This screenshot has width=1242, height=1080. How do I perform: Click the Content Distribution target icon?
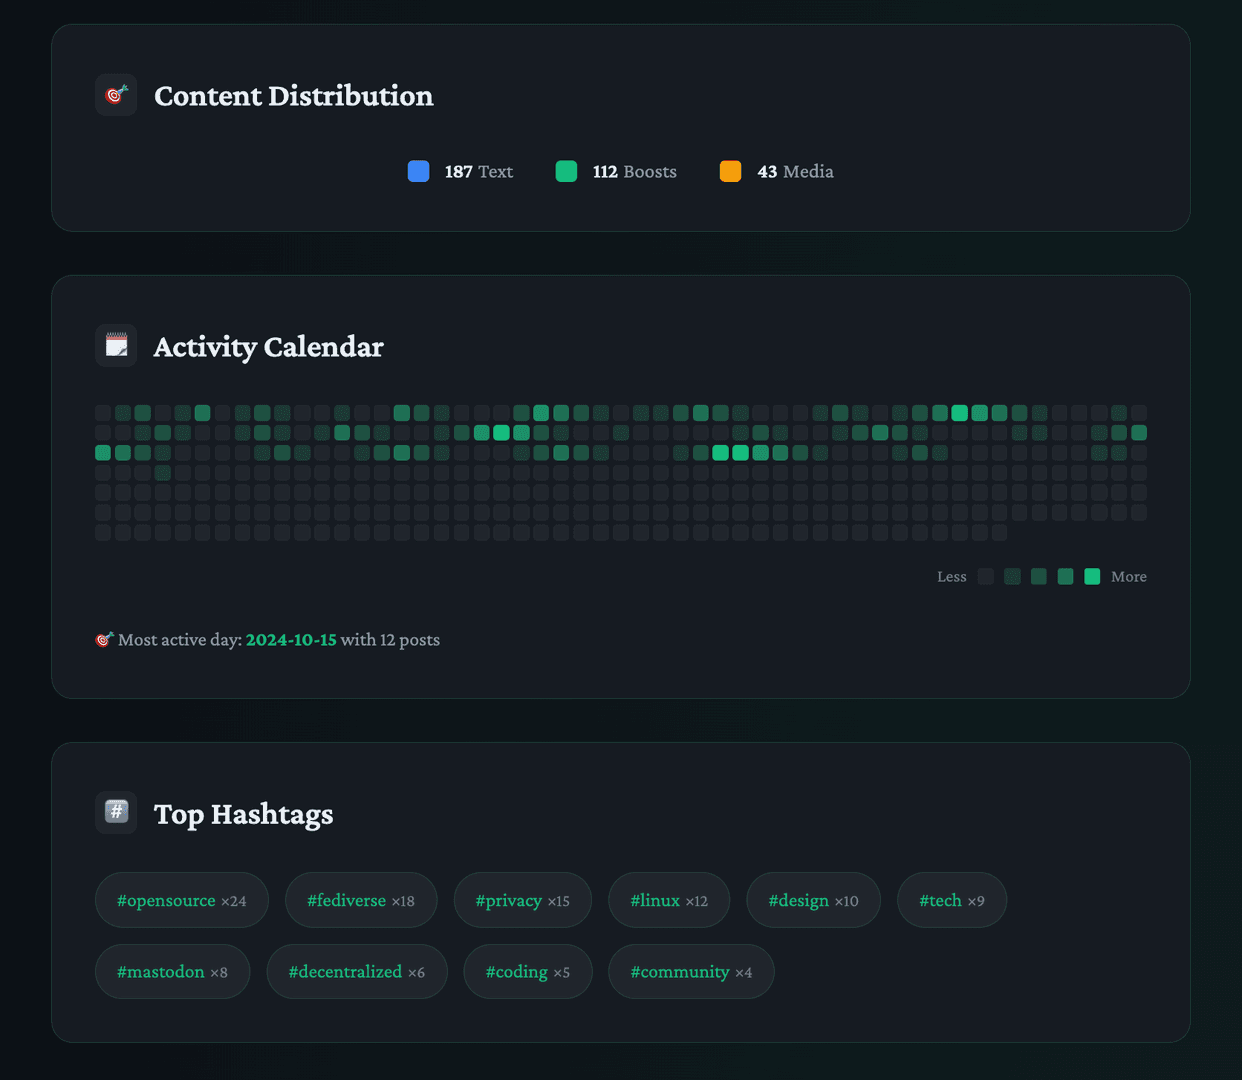116,95
